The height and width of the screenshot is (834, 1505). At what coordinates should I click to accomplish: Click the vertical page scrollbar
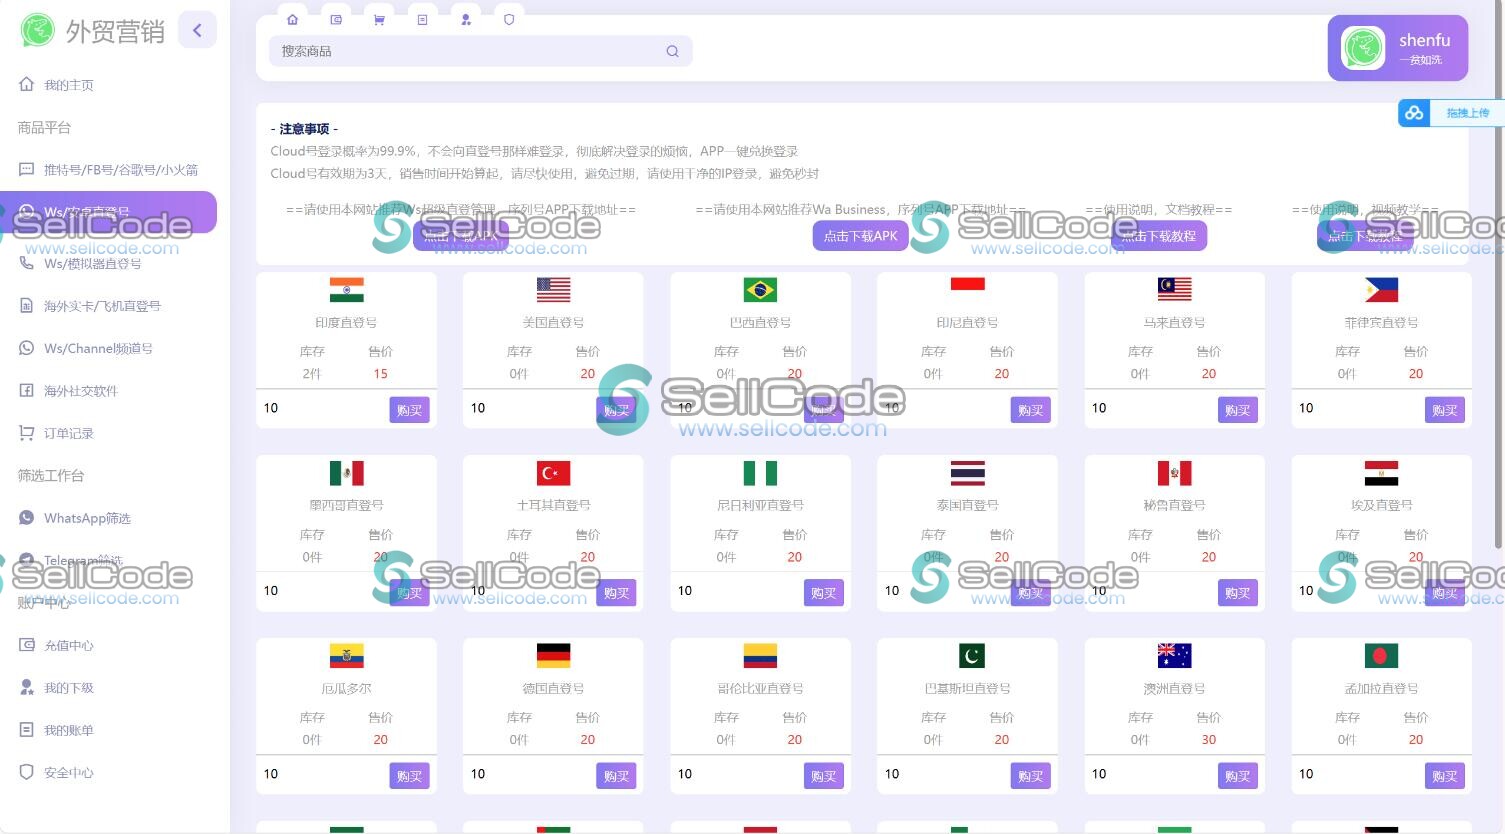coord(1497,300)
